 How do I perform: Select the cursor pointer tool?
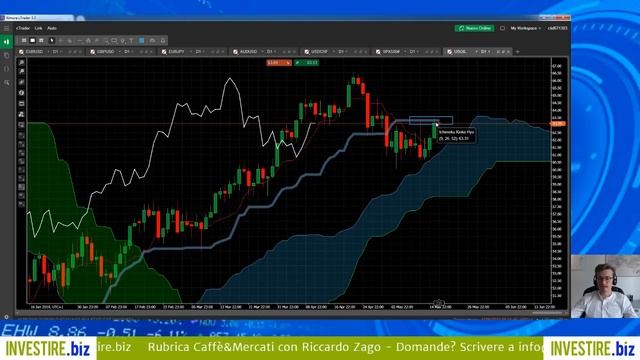[52, 40]
